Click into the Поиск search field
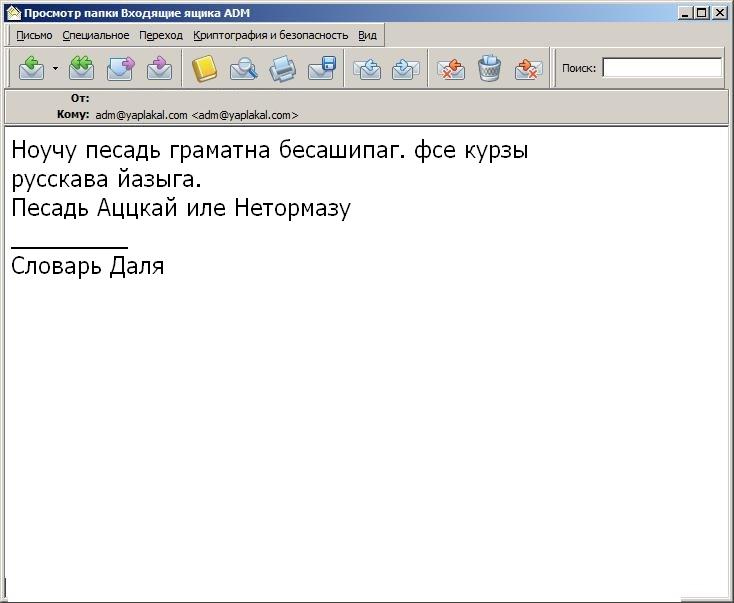Screen dimensions: 734x603 (x=662, y=68)
